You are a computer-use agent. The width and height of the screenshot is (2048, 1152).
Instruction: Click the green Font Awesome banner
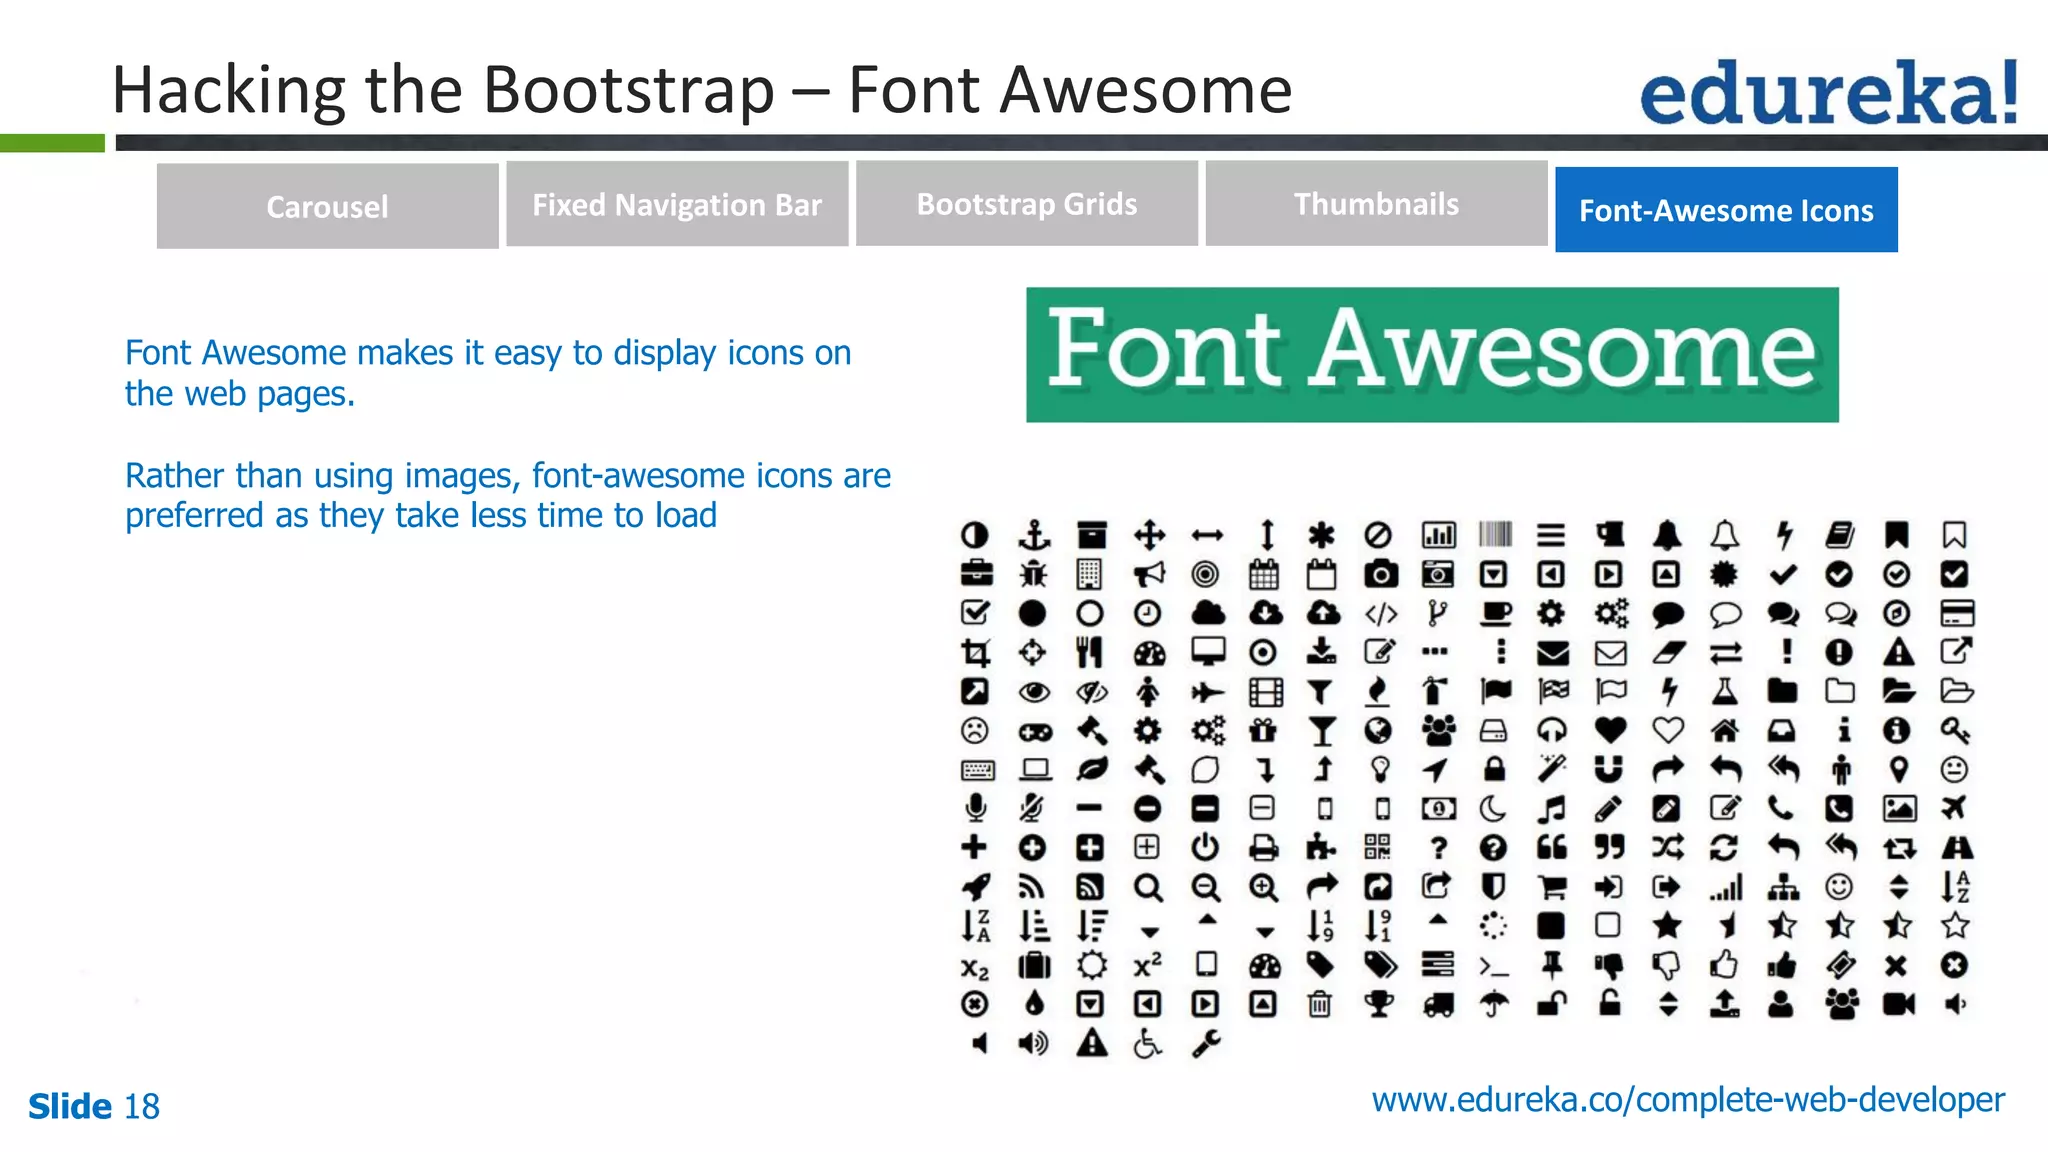pos(1432,355)
